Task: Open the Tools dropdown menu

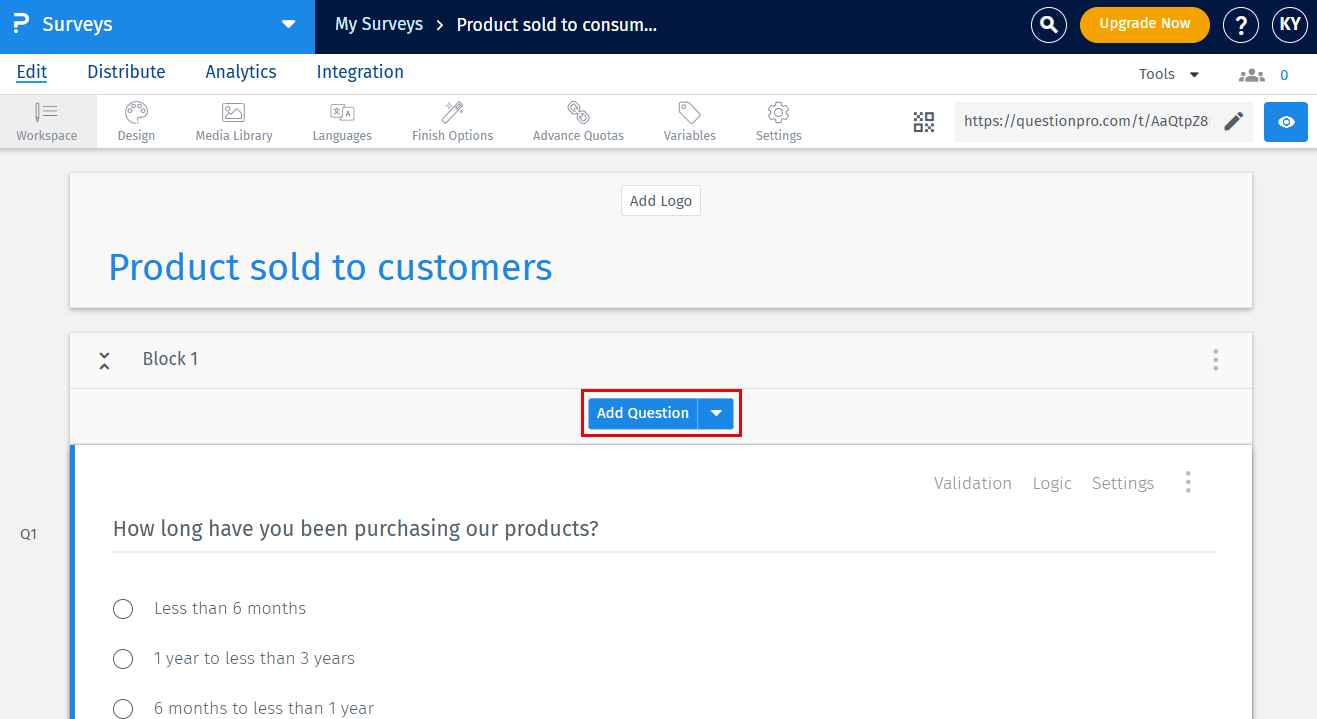Action: [1168, 75]
